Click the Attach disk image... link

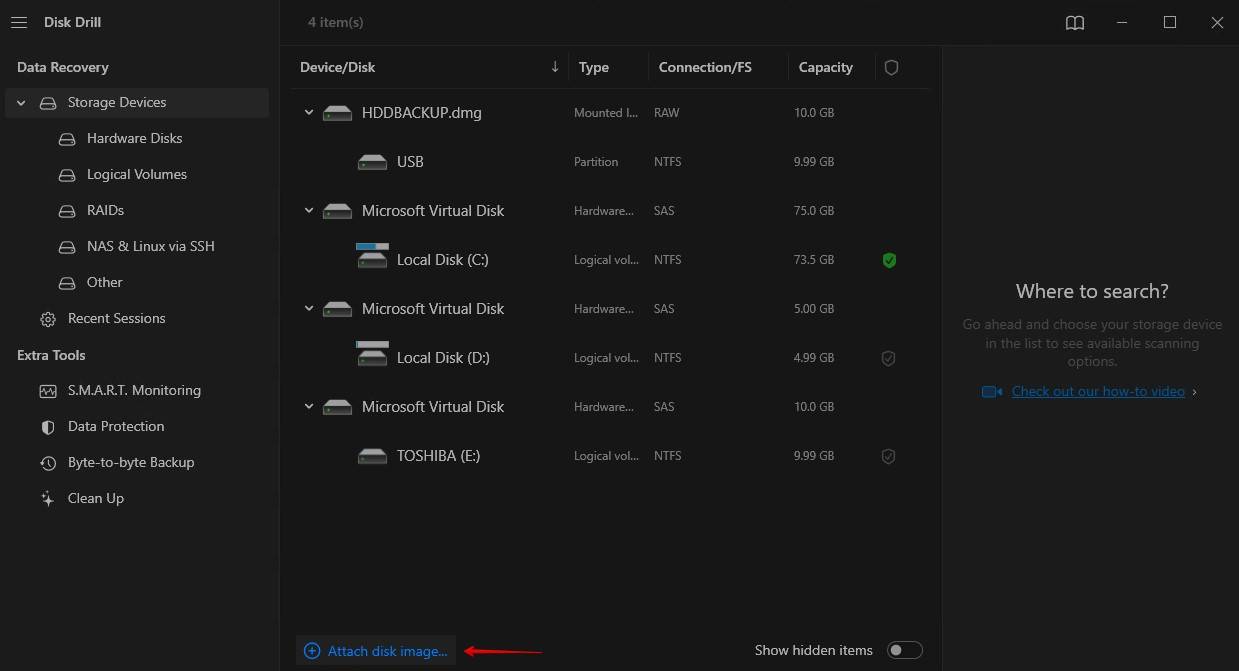click(x=388, y=651)
